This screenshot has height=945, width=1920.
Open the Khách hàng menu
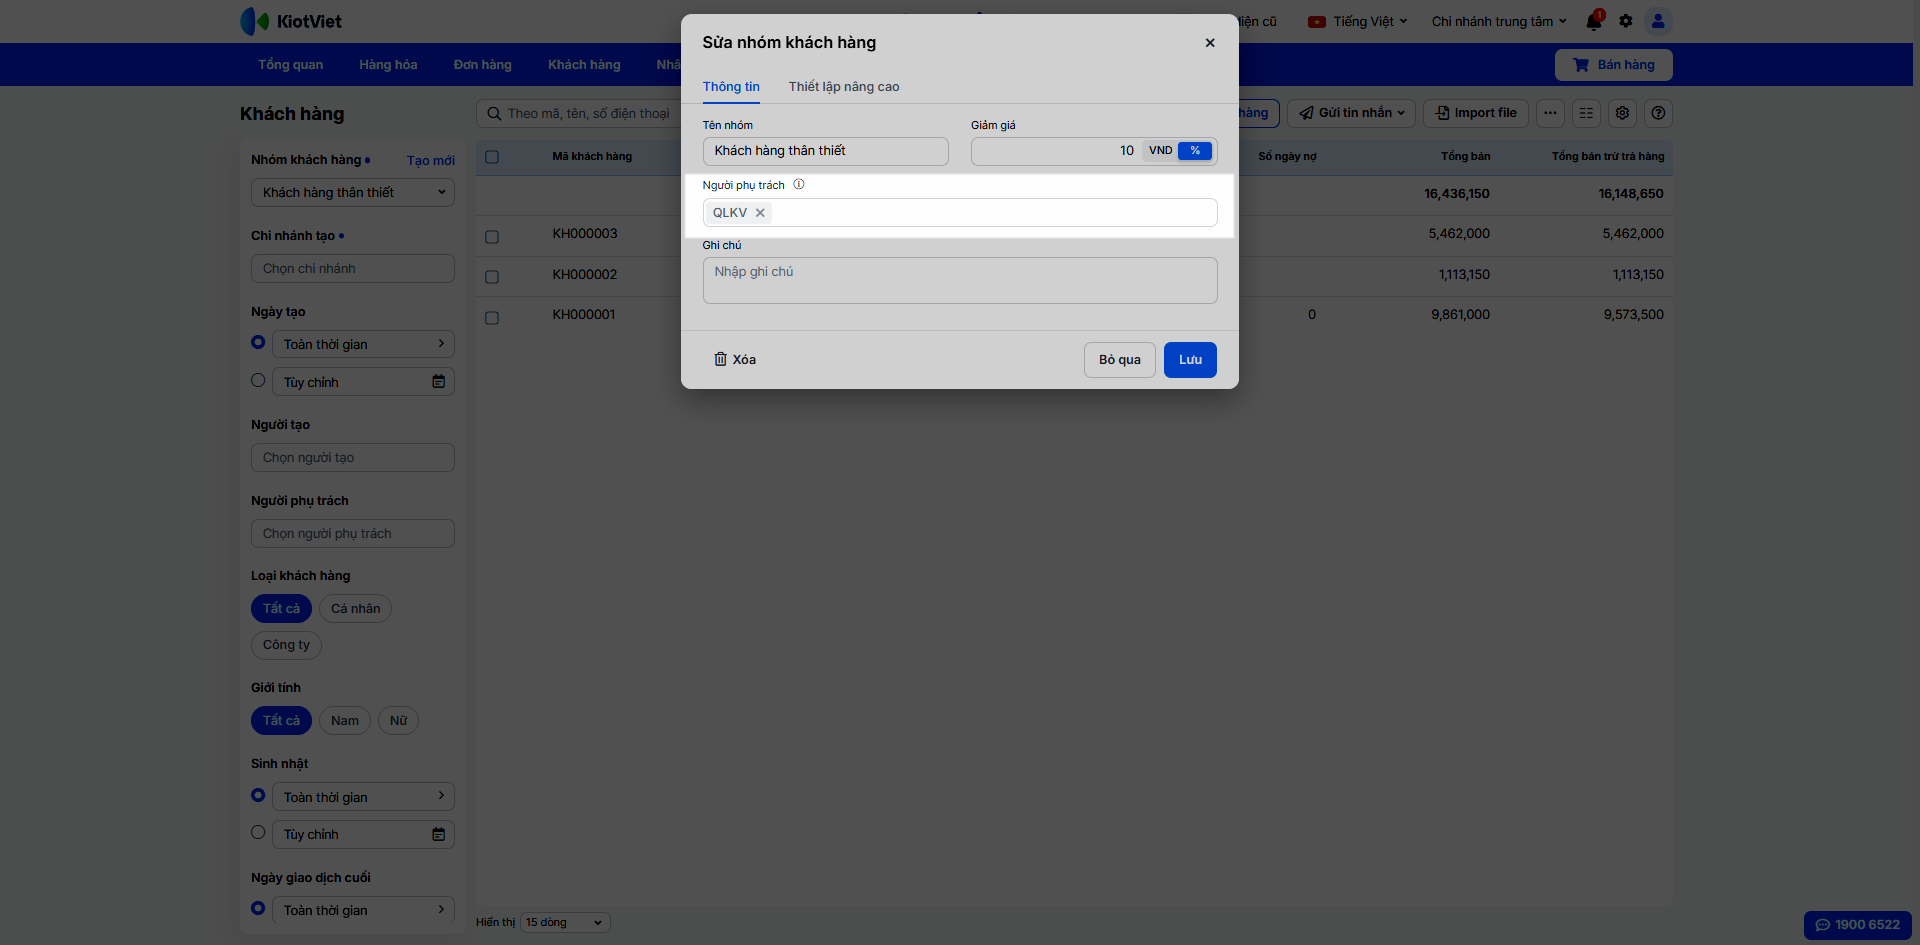[584, 65]
